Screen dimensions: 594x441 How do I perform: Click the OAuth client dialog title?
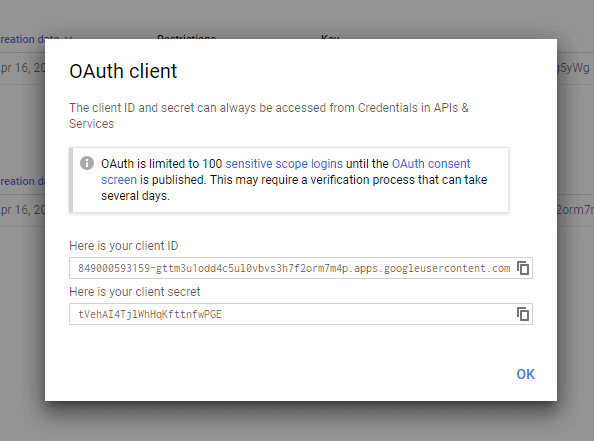point(123,71)
